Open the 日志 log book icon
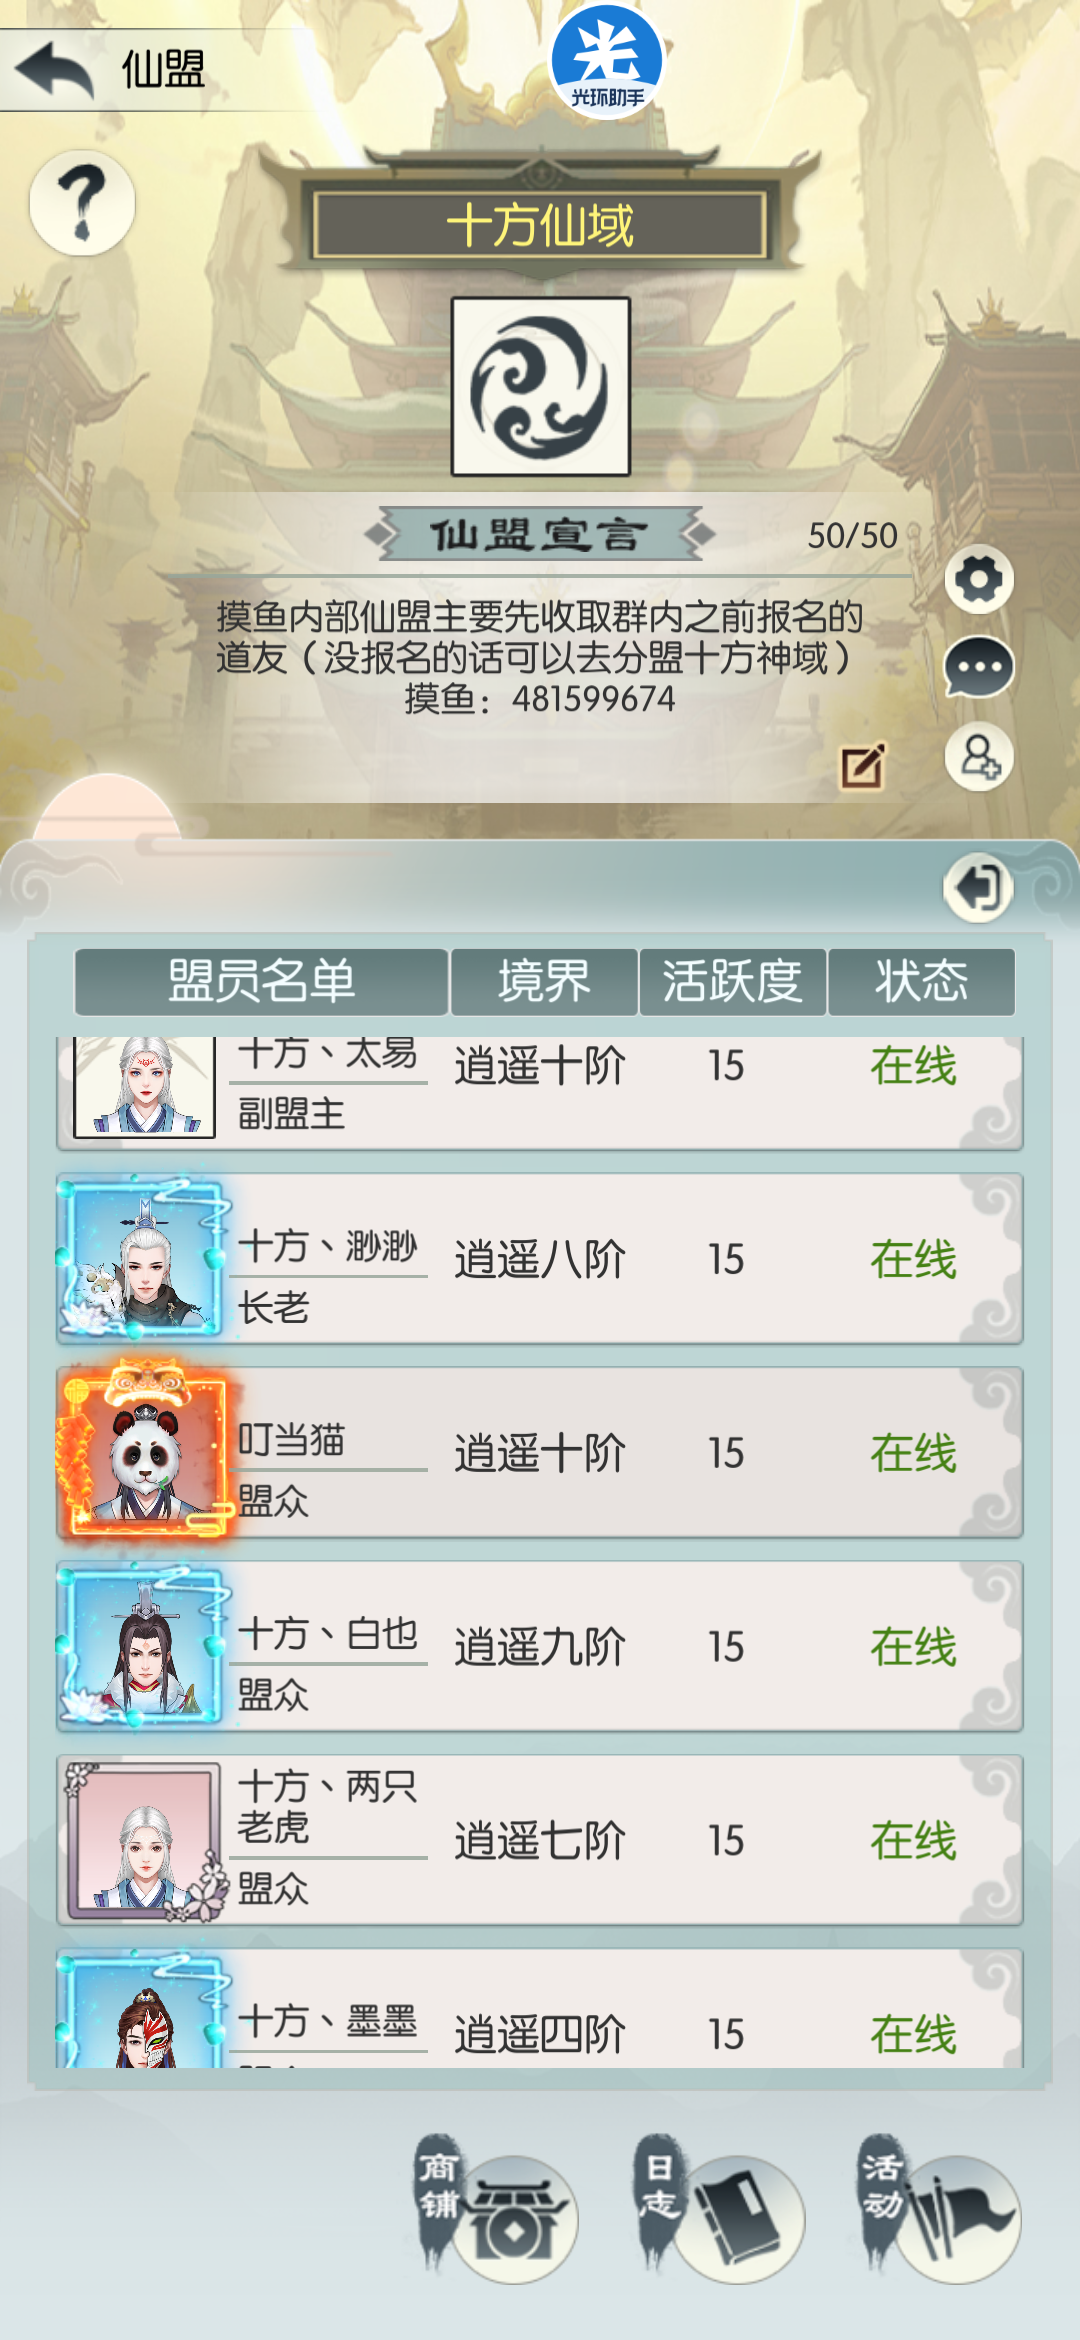The width and height of the screenshot is (1080, 2340). coord(720,2212)
